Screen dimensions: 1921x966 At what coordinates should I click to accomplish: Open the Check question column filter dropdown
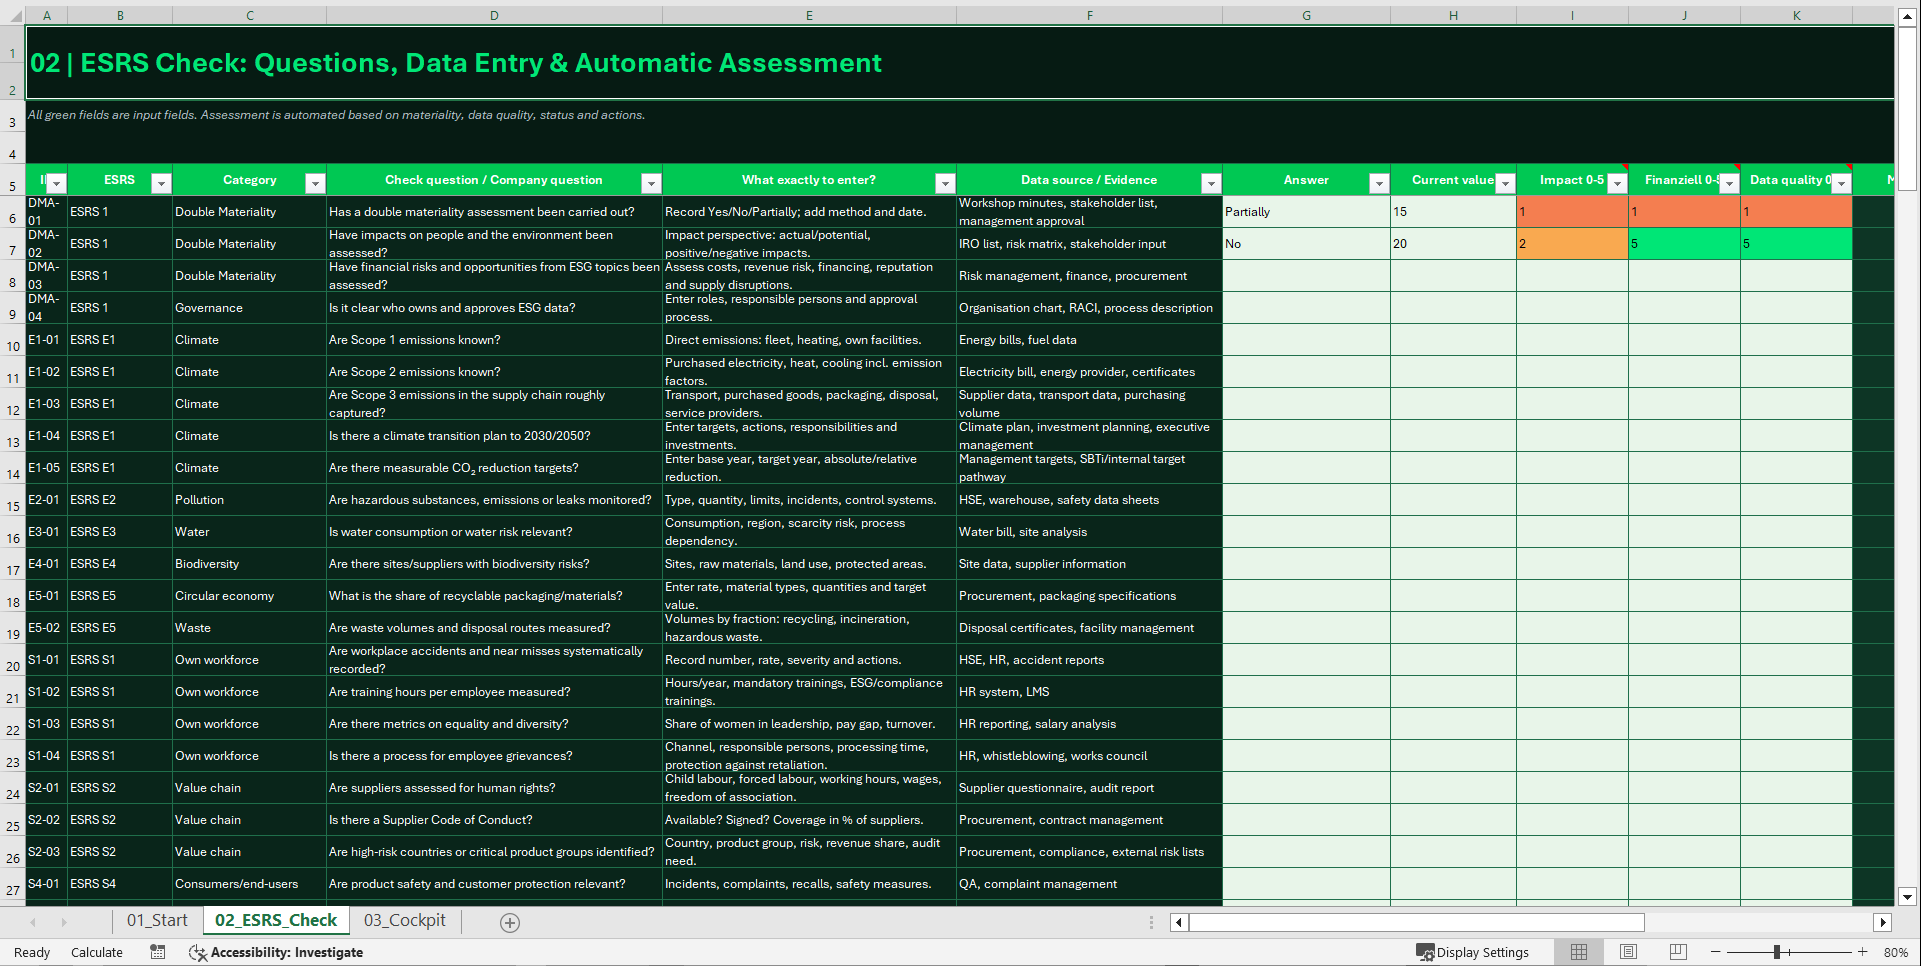[651, 183]
